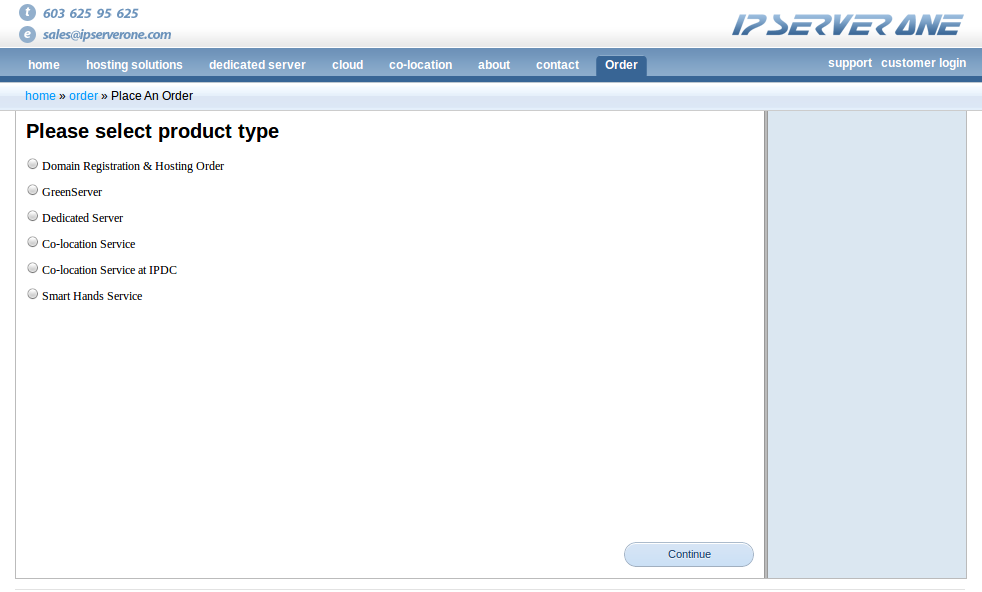
Task: Click the Please select product type heading
Action: click(x=153, y=131)
